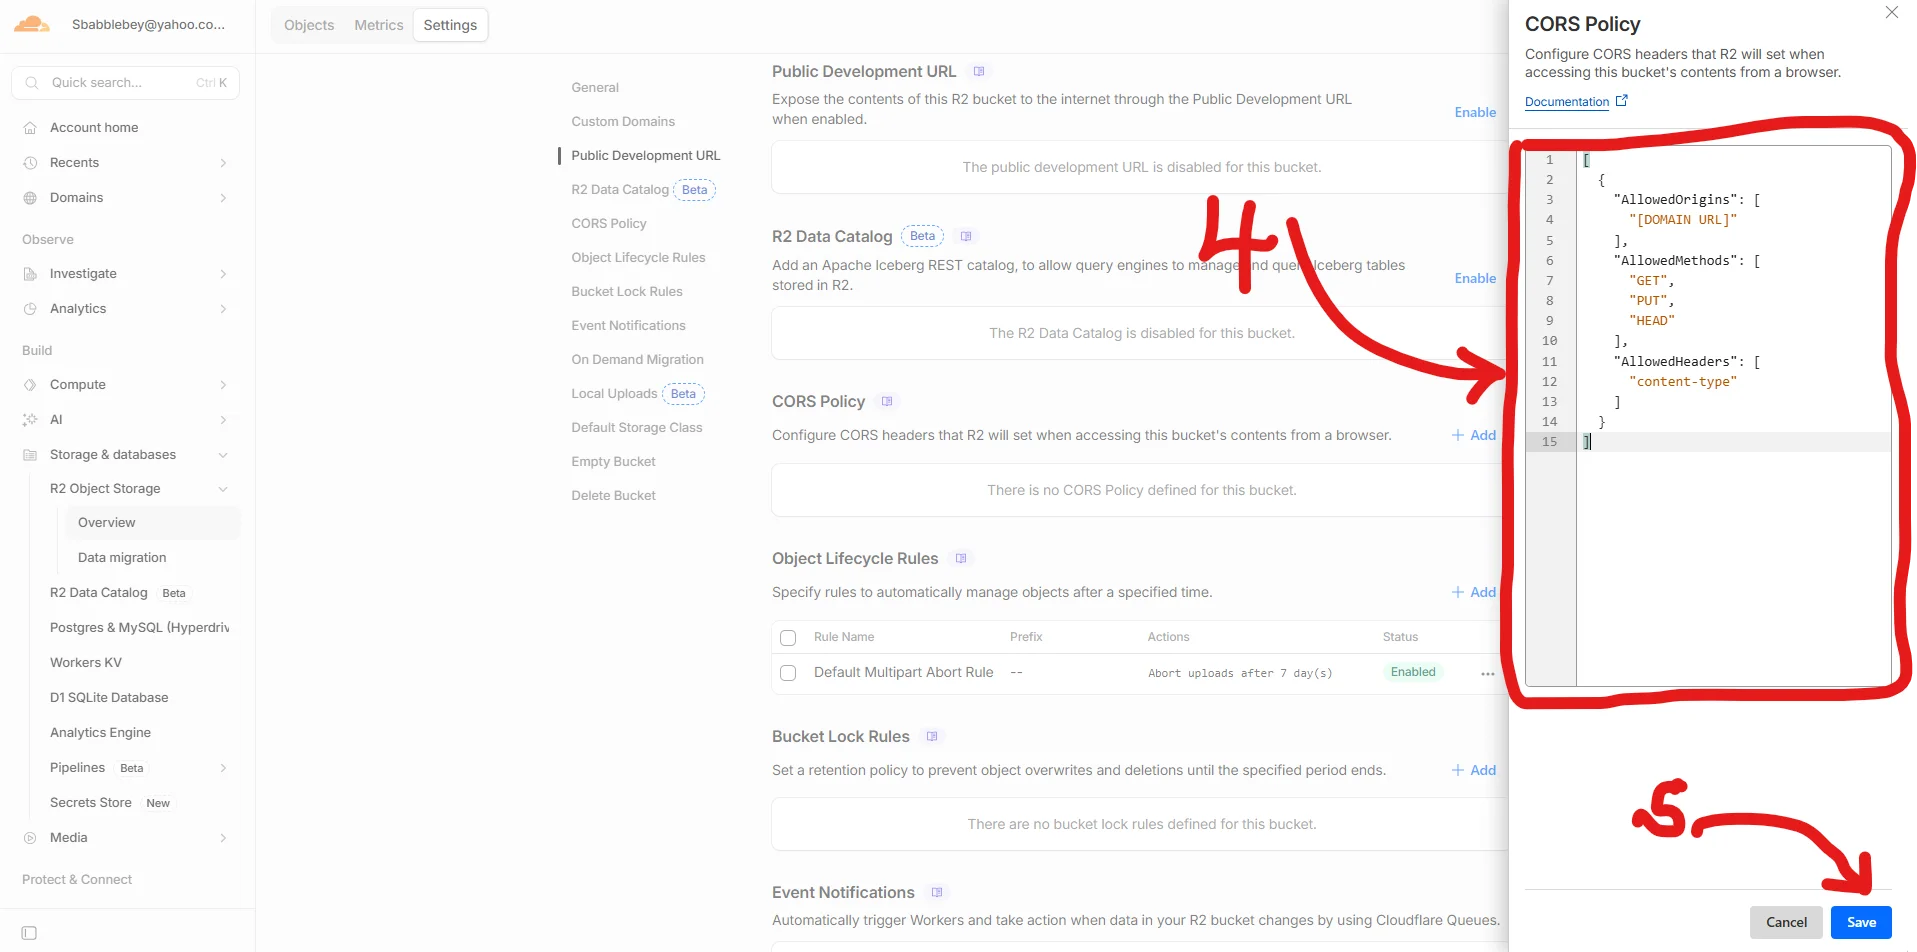Click the Cloudflare logo icon
The image size is (1917, 952).
(x=32, y=24)
